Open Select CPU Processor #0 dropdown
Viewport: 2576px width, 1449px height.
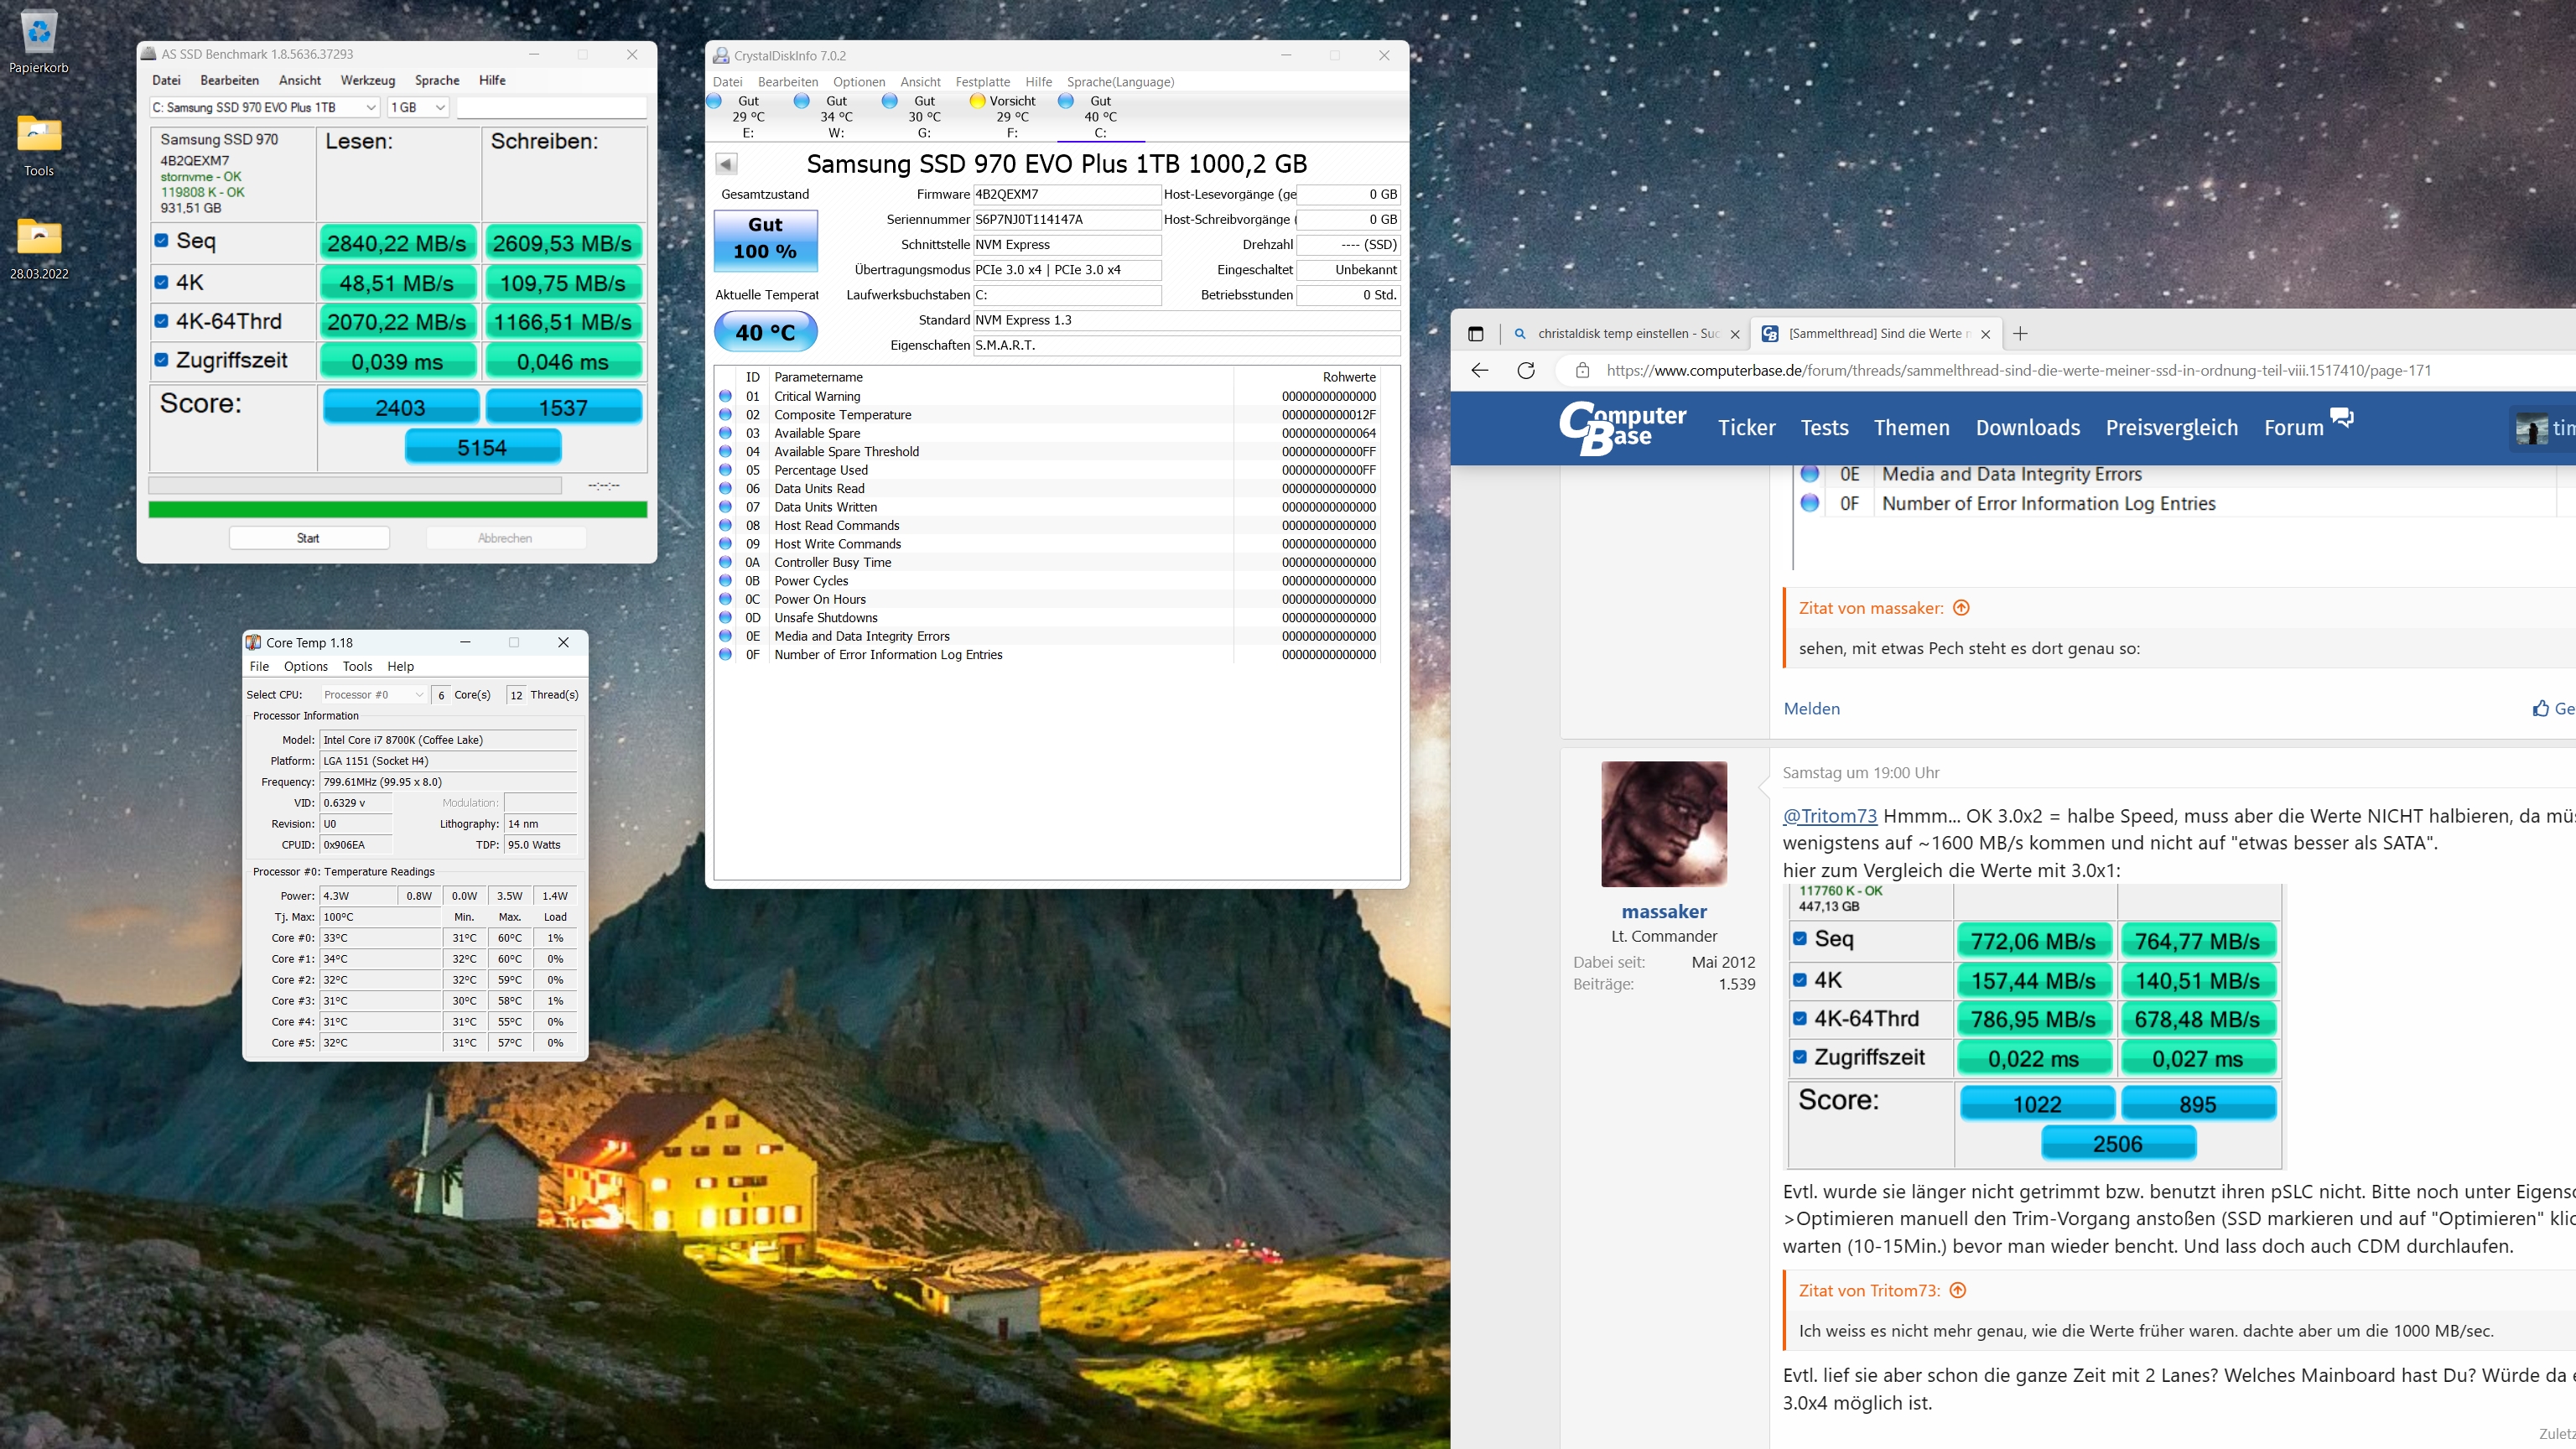[x=373, y=695]
